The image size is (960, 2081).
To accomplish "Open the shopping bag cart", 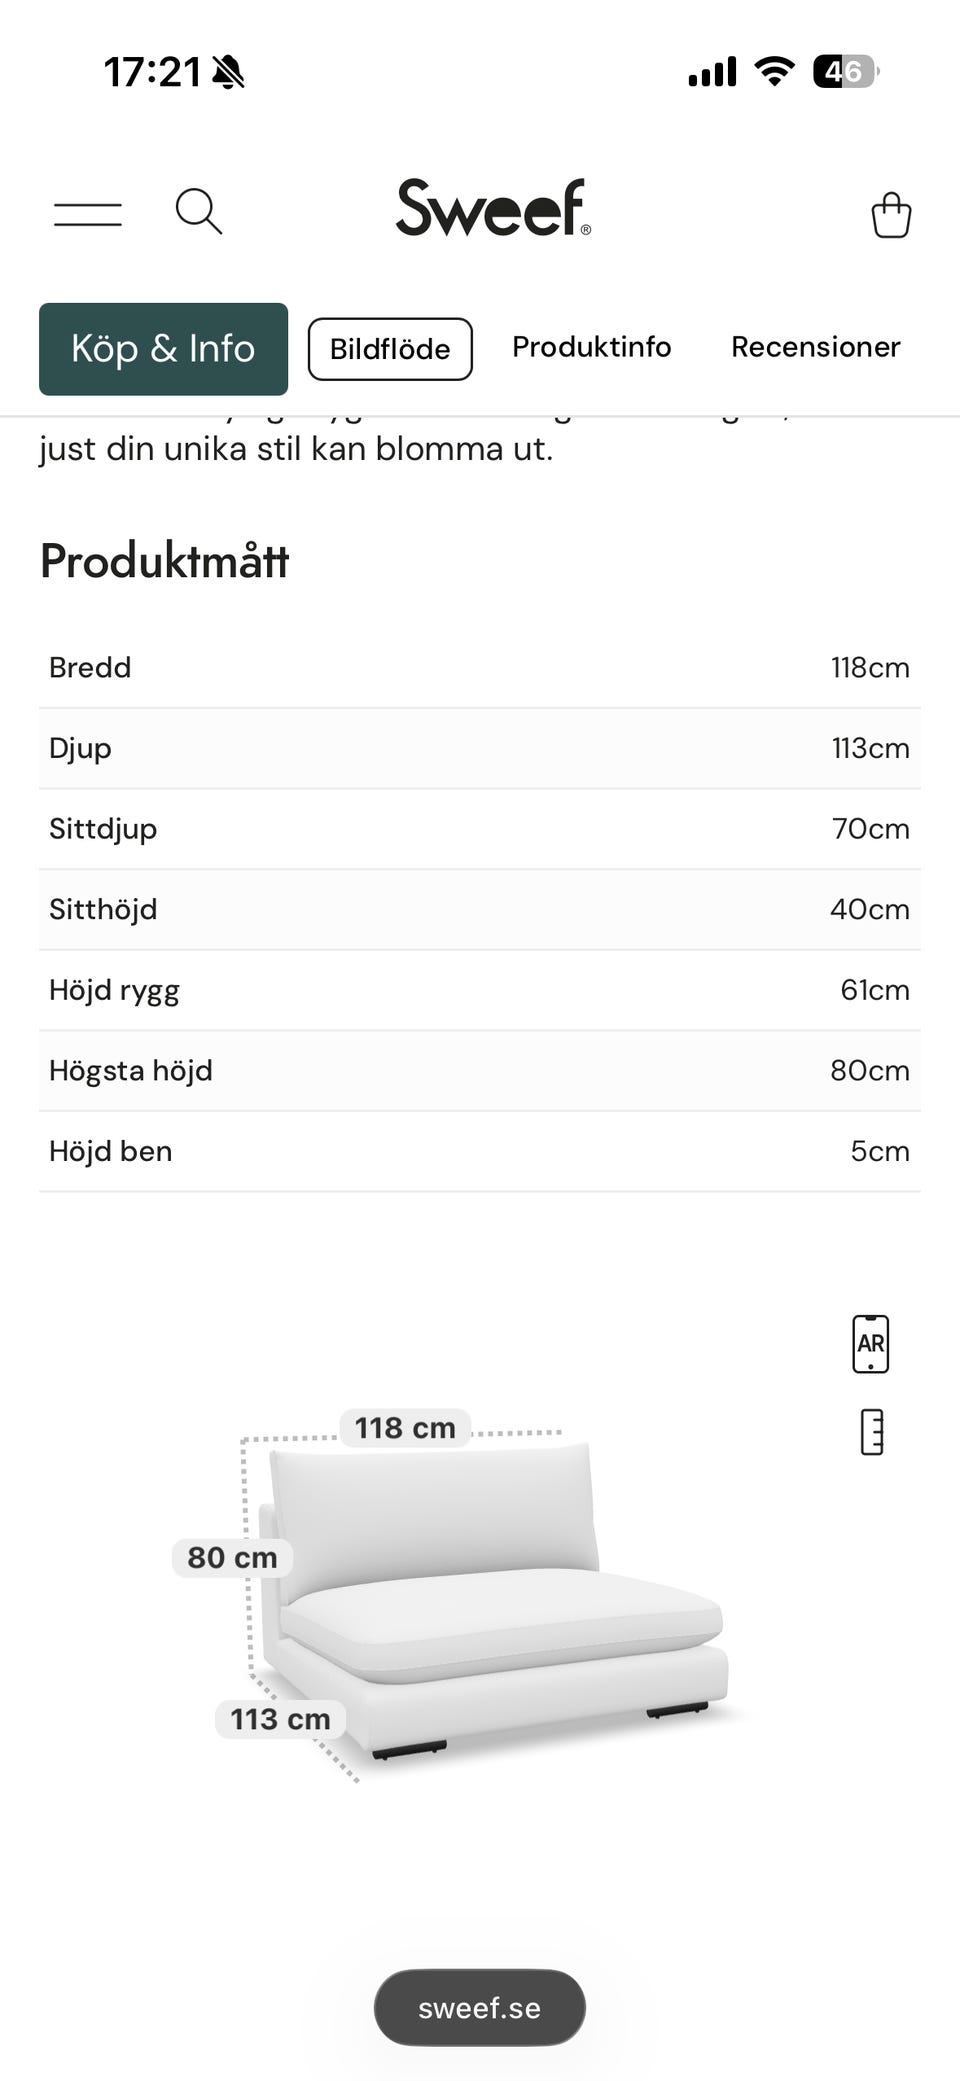I will tap(890, 214).
